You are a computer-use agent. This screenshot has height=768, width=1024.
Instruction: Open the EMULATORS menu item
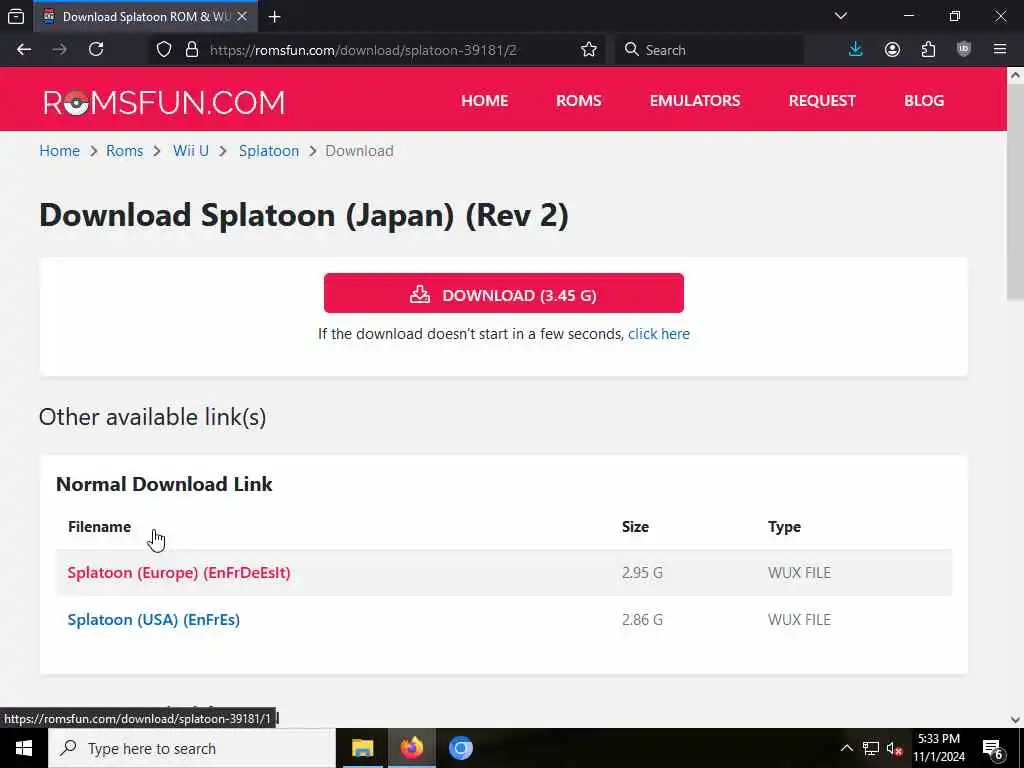(x=695, y=101)
